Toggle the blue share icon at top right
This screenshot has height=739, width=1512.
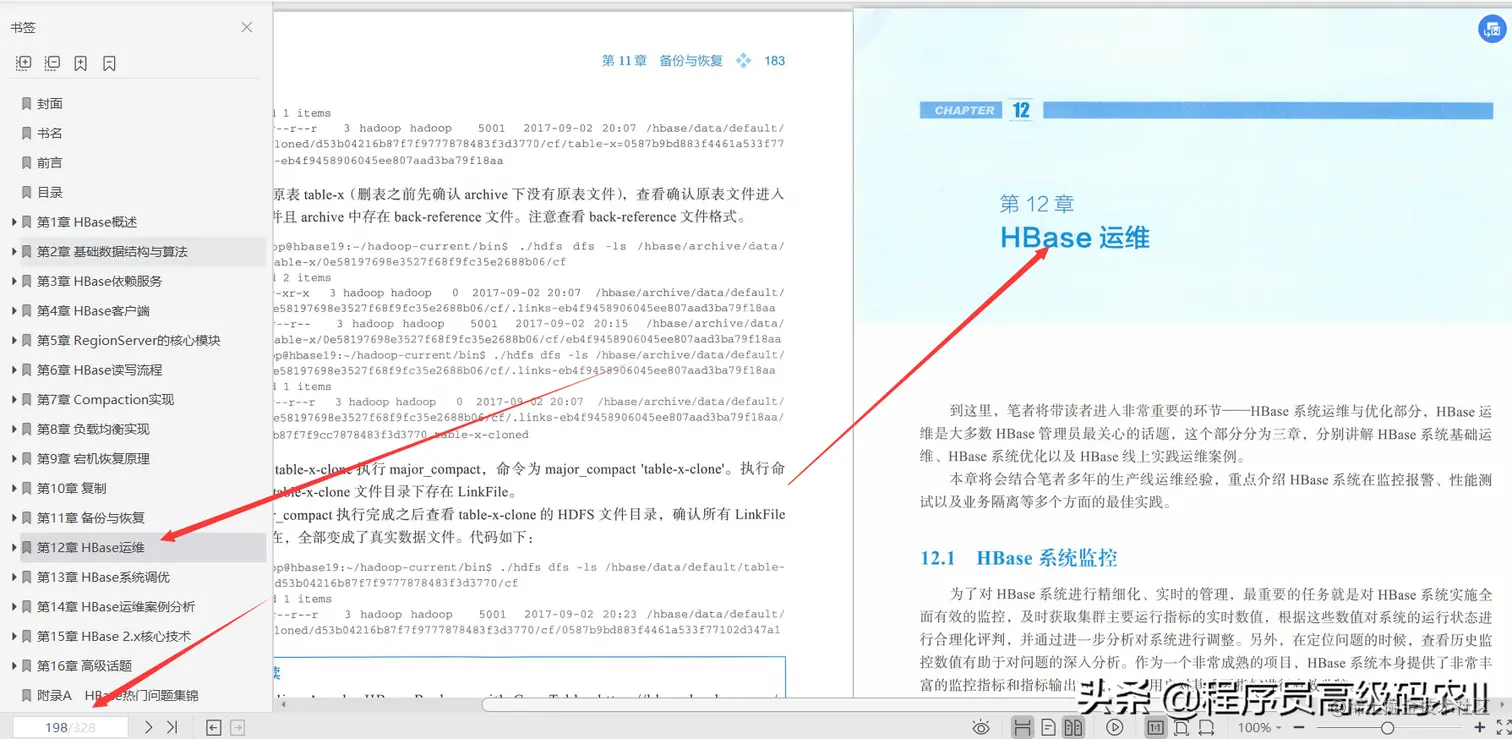click(x=1491, y=28)
